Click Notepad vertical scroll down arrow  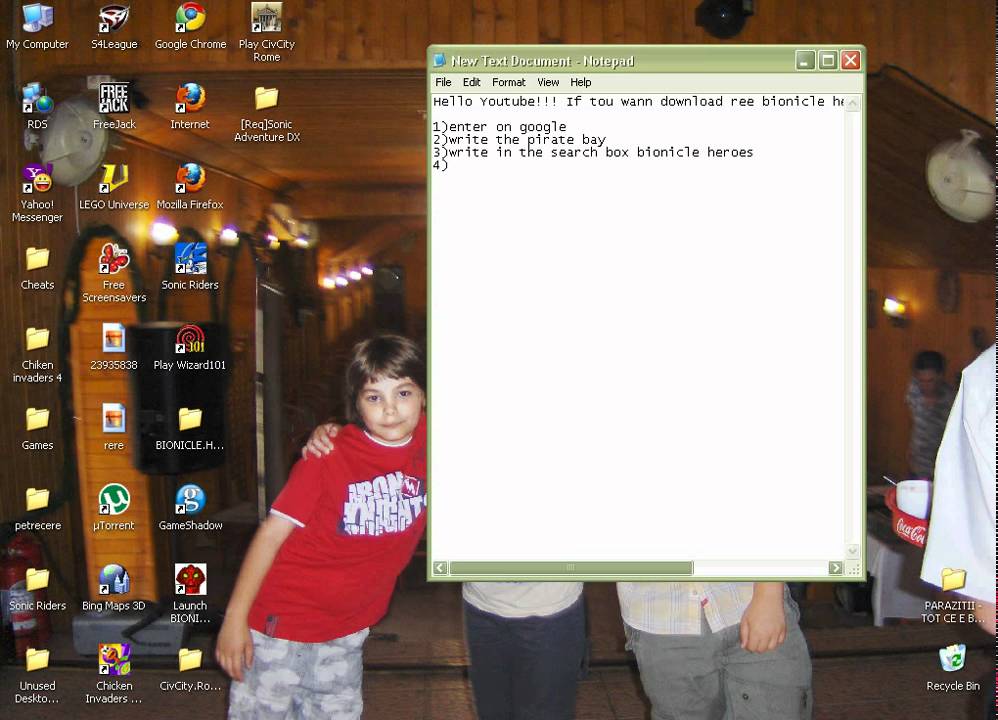853,551
